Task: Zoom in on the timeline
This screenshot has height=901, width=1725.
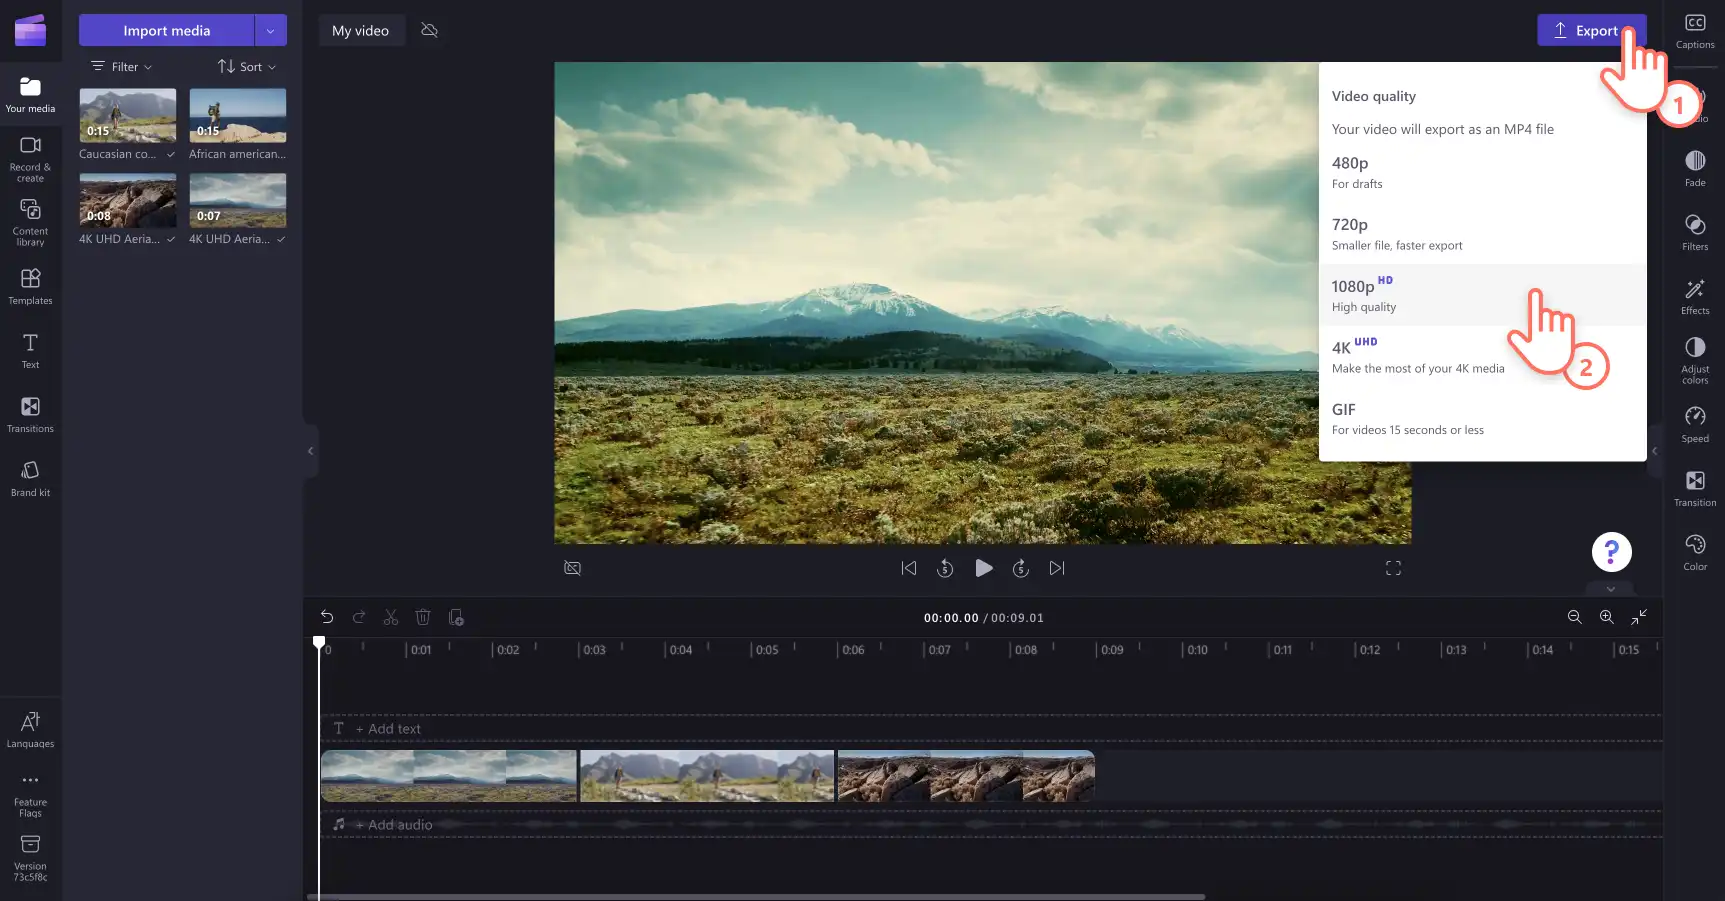Action: click(x=1606, y=617)
